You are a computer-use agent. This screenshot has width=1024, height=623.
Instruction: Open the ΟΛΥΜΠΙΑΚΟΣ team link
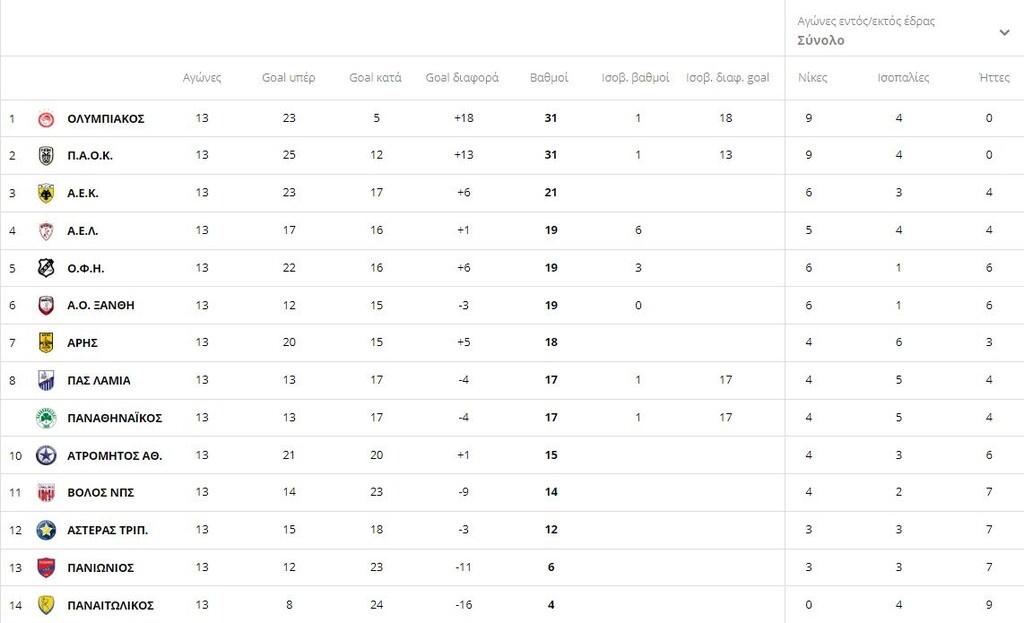click(106, 119)
